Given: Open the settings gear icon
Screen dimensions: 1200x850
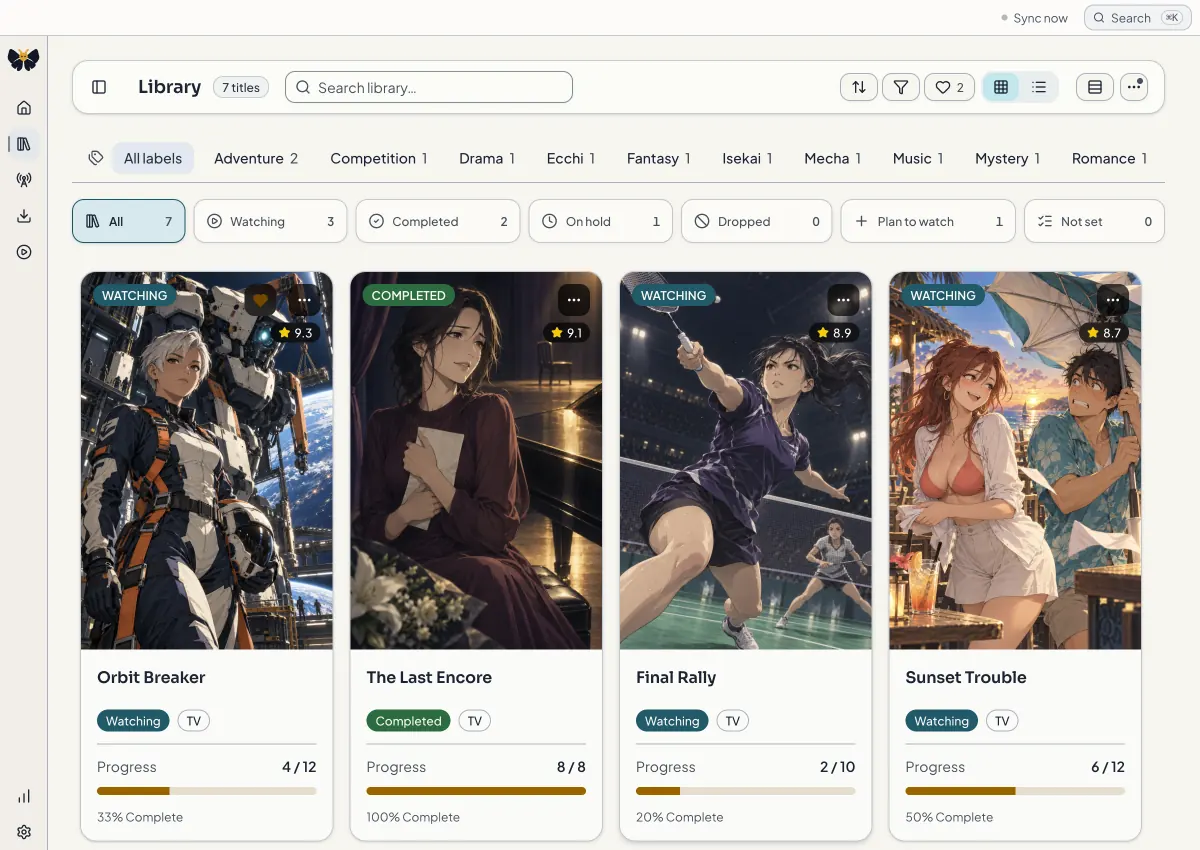Looking at the screenshot, I should click(24, 832).
